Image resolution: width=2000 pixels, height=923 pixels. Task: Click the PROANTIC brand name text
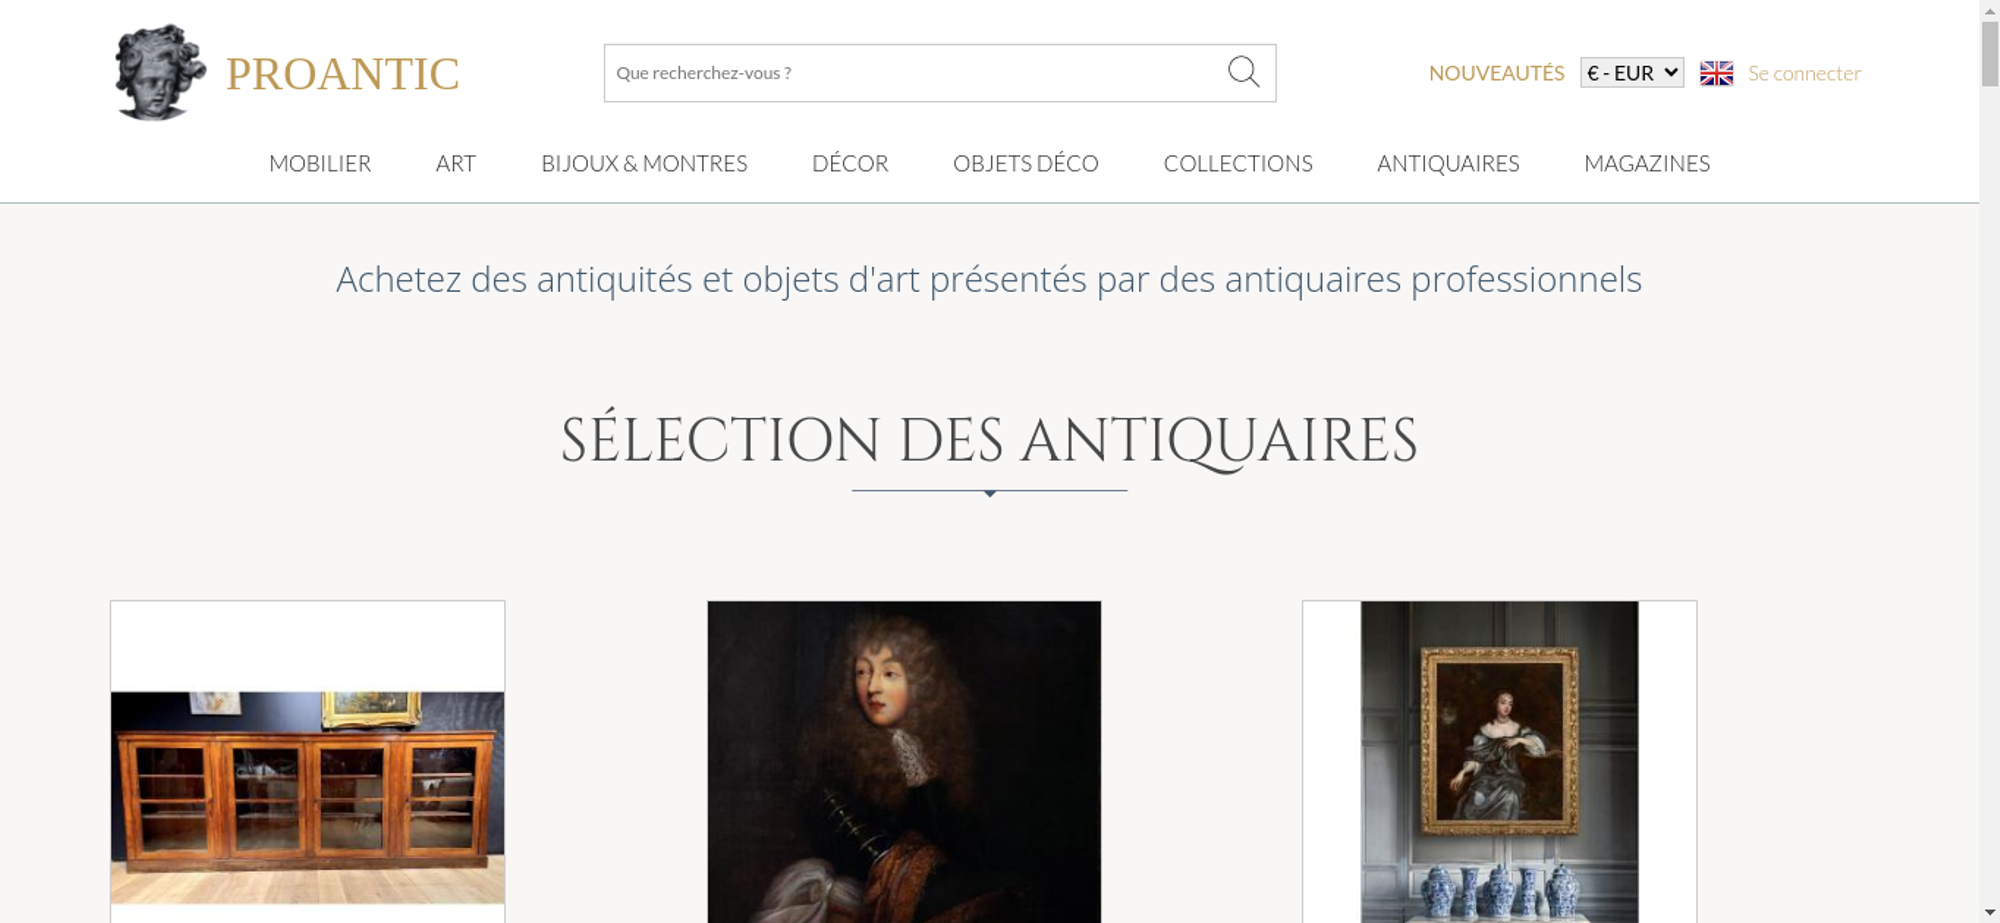tap(342, 74)
